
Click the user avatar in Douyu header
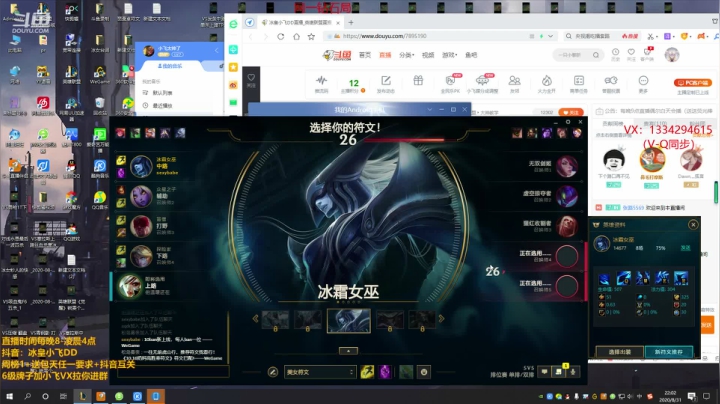(x=672, y=55)
